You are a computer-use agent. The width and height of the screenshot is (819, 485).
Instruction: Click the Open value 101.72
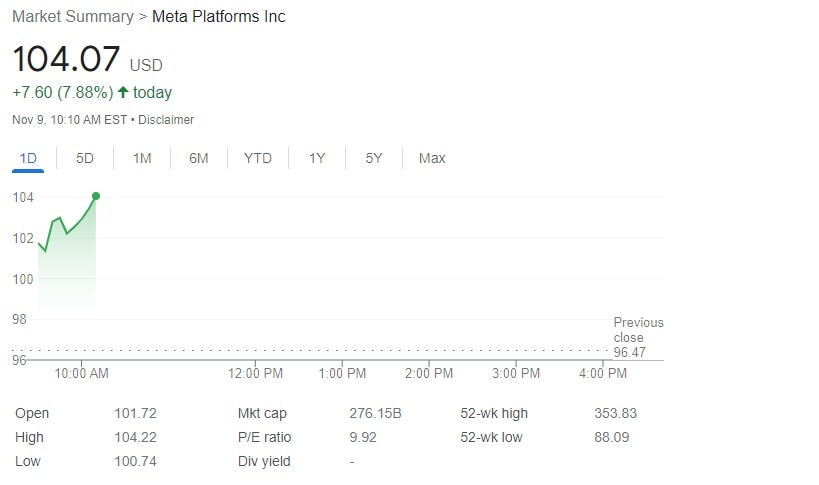click(x=135, y=413)
